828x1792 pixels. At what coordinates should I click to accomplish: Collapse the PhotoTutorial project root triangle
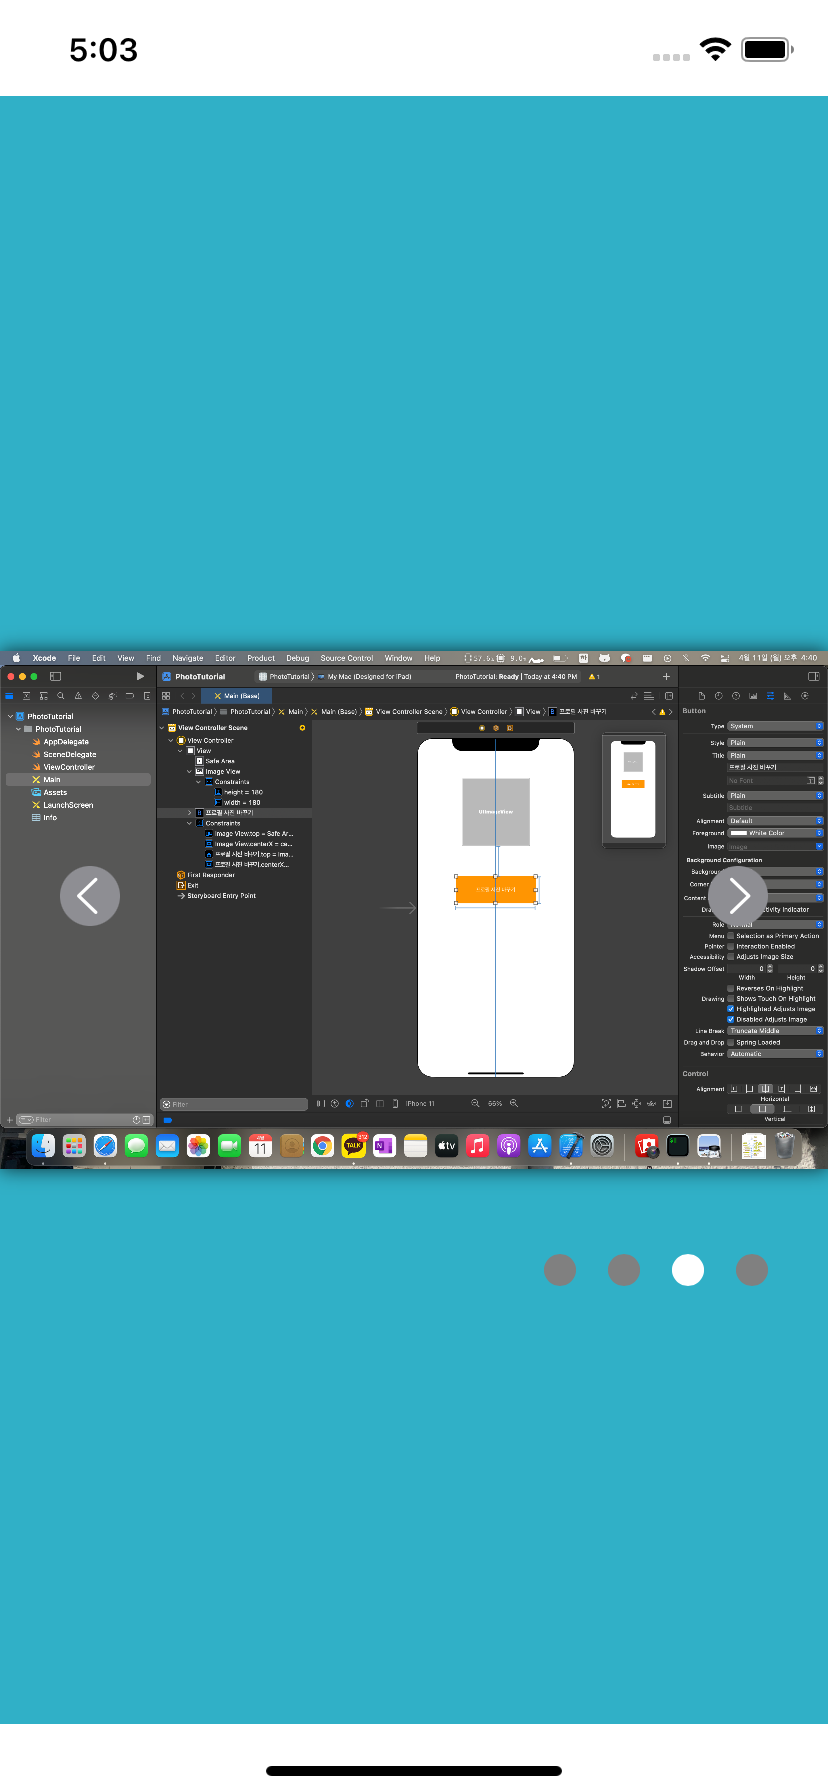pyautogui.click(x=10, y=717)
